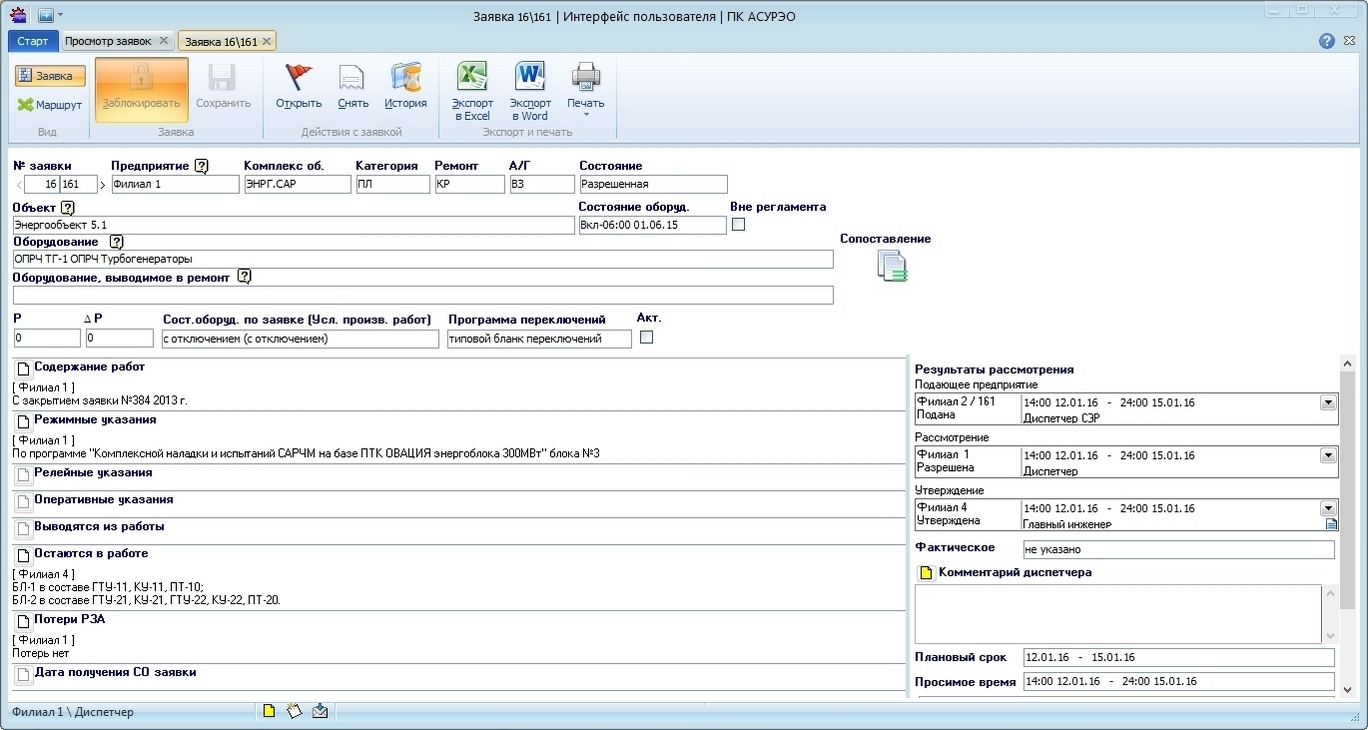Expand the Подающее предприятие dropdown arrow
1368x730 pixels.
(1328, 403)
